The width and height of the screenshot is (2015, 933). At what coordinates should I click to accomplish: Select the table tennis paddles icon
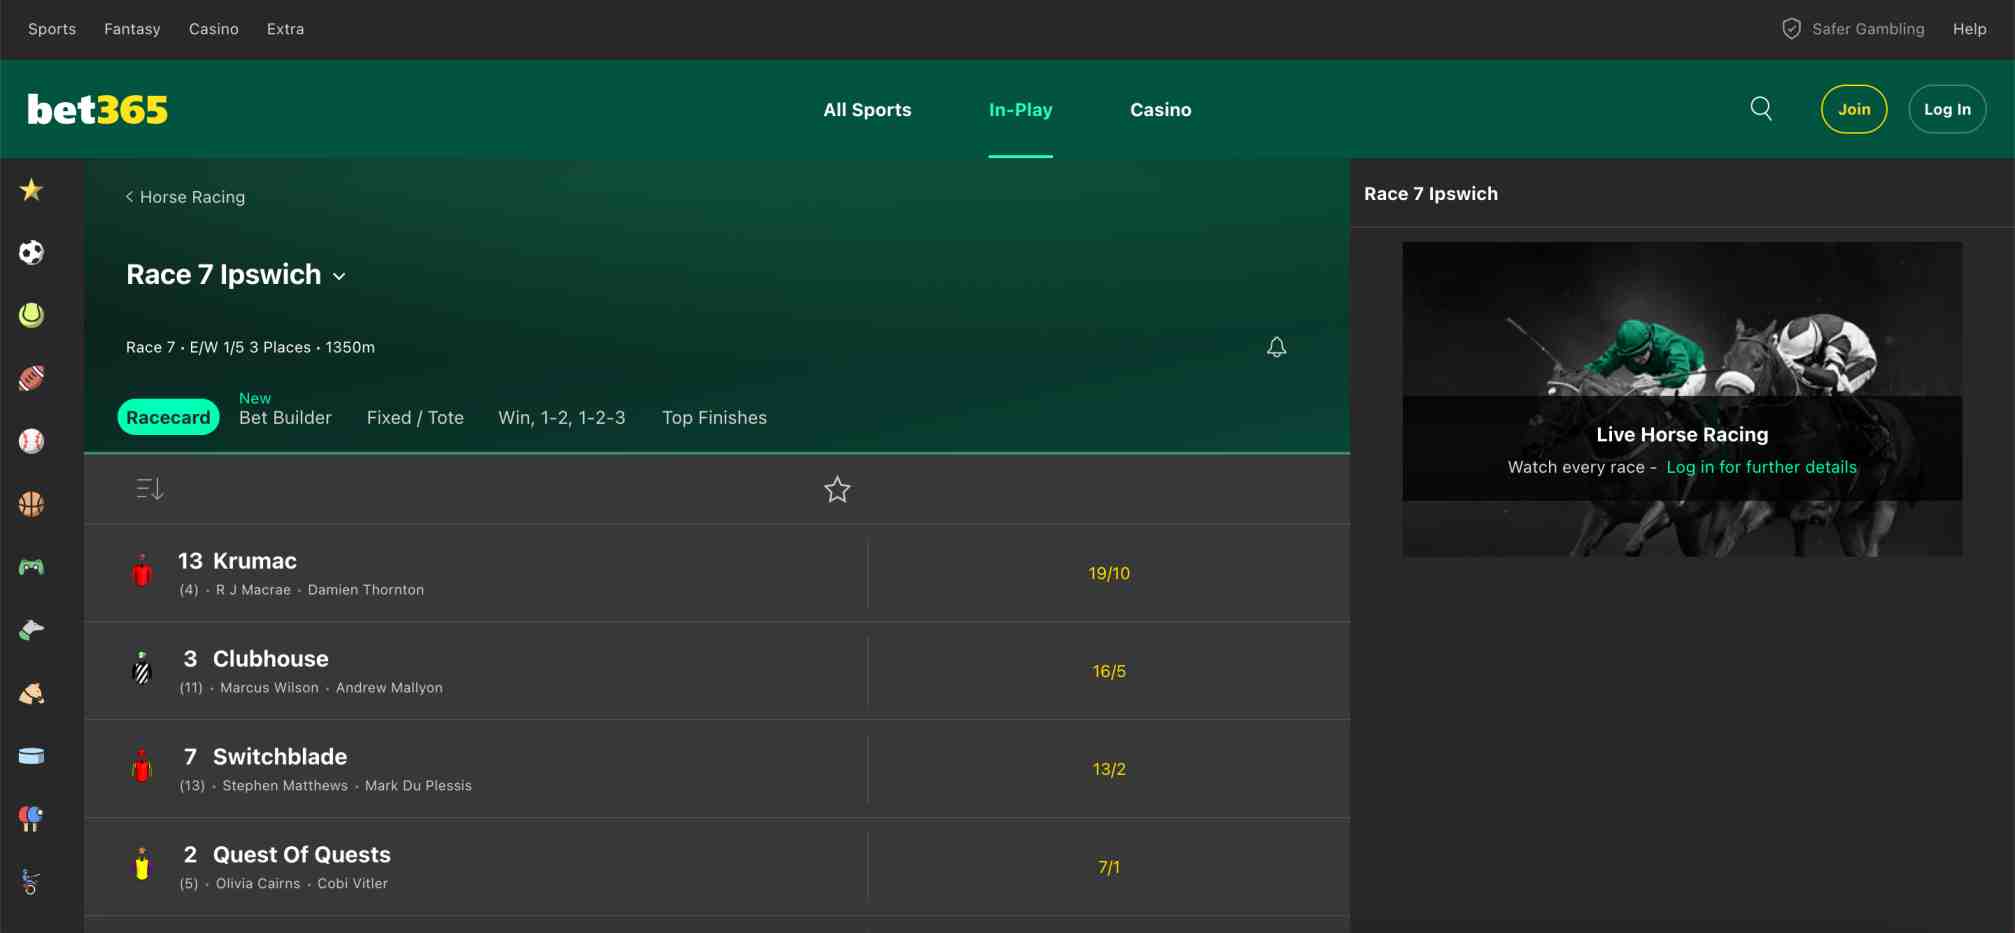tap(31, 819)
